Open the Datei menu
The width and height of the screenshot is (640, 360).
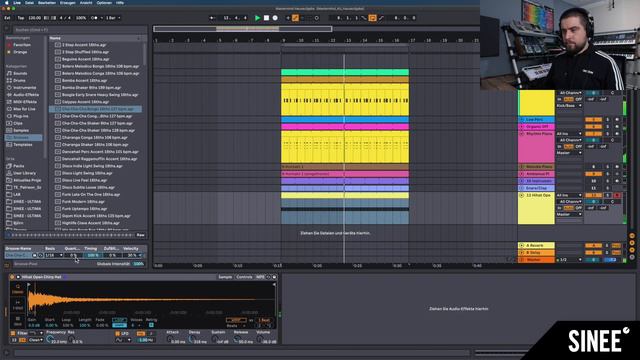[x=29, y=2]
